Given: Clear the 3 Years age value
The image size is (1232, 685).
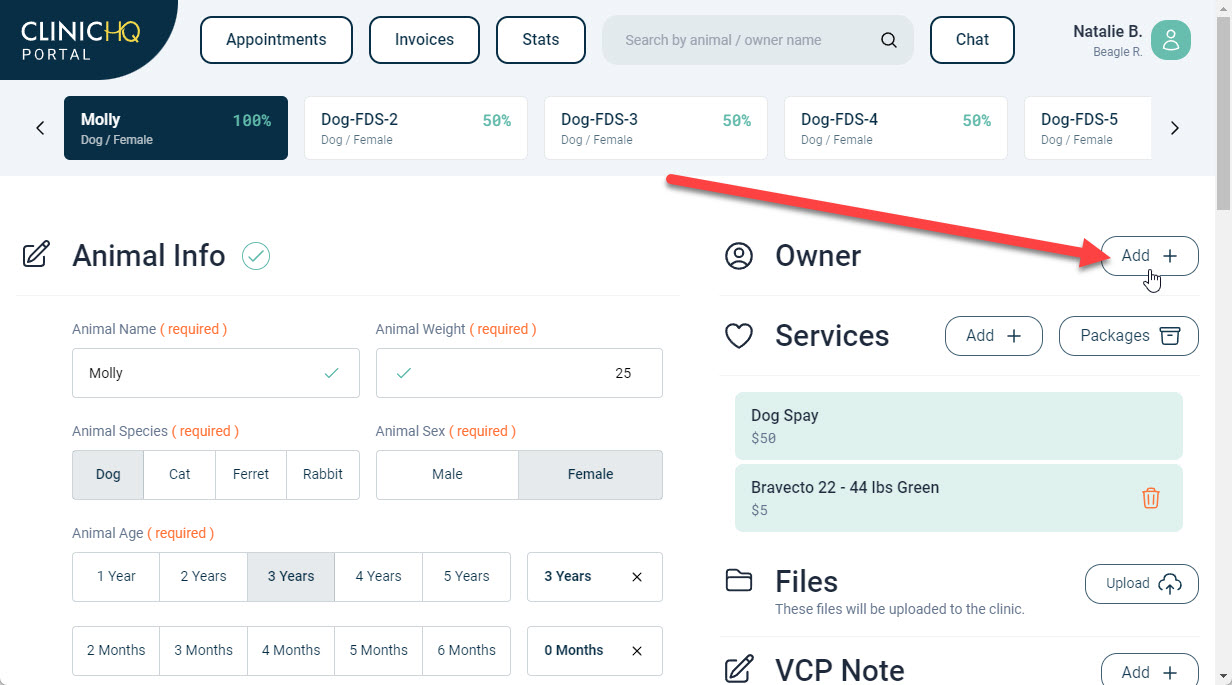Looking at the screenshot, I should tap(637, 577).
